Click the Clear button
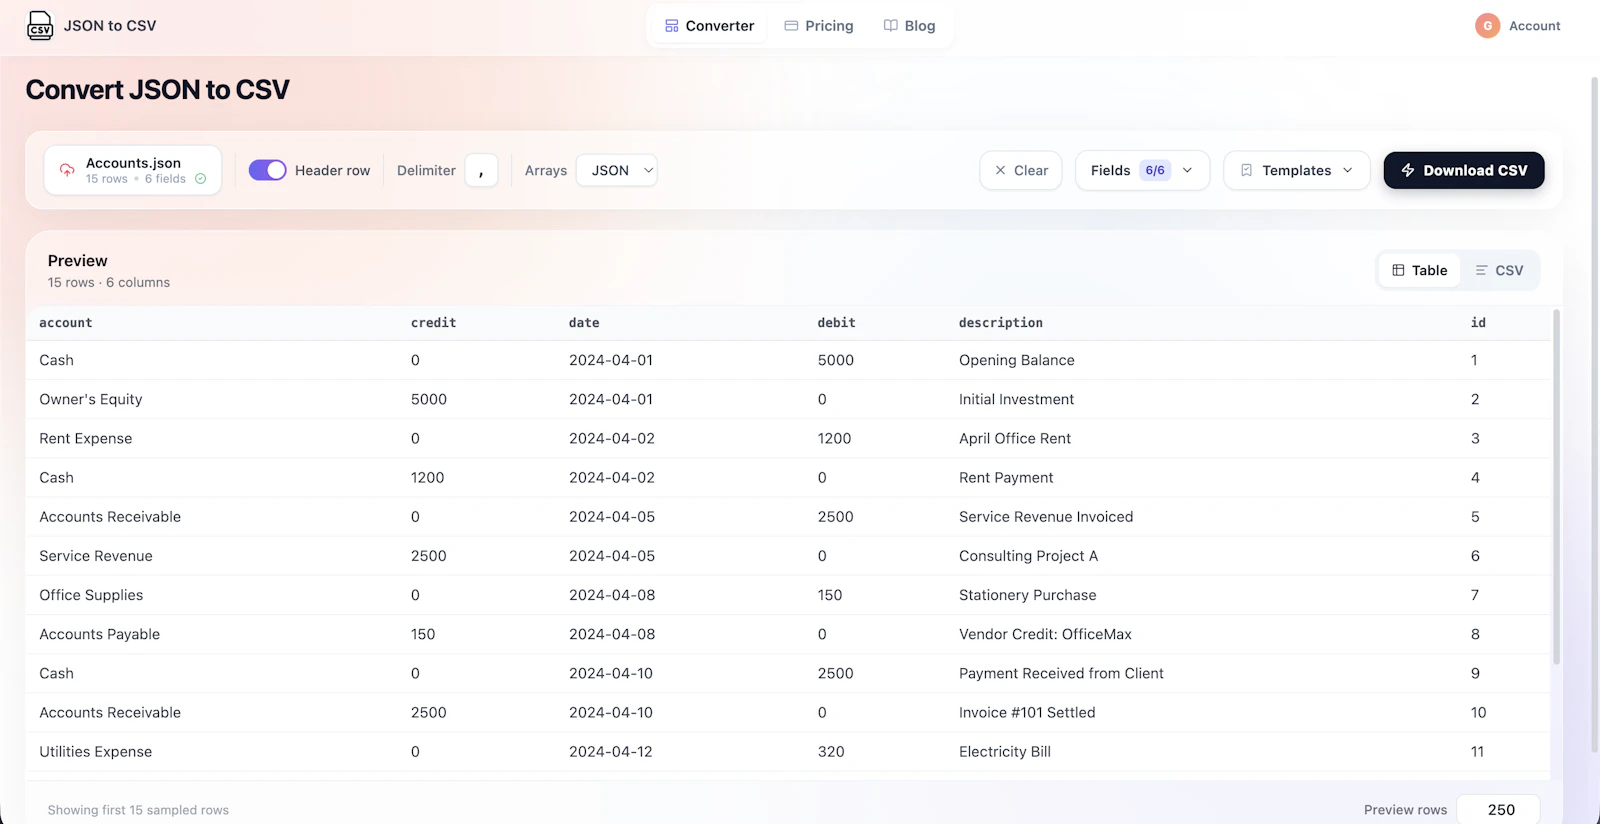Image resolution: width=1600 pixels, height=824 pixels. tap(1021, 171)
